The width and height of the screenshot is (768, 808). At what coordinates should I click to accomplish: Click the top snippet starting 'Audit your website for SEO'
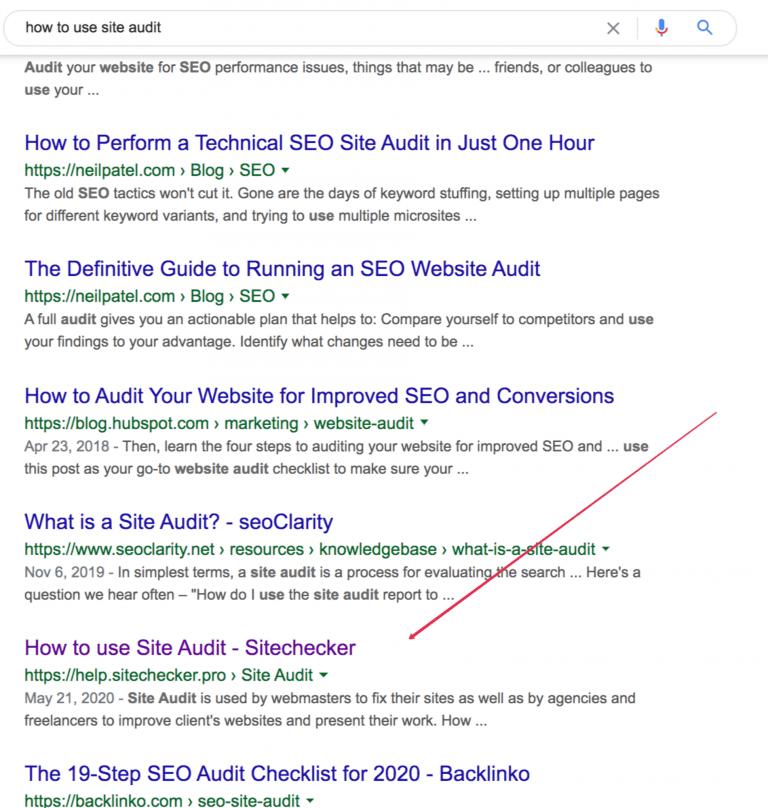(338, 78)
